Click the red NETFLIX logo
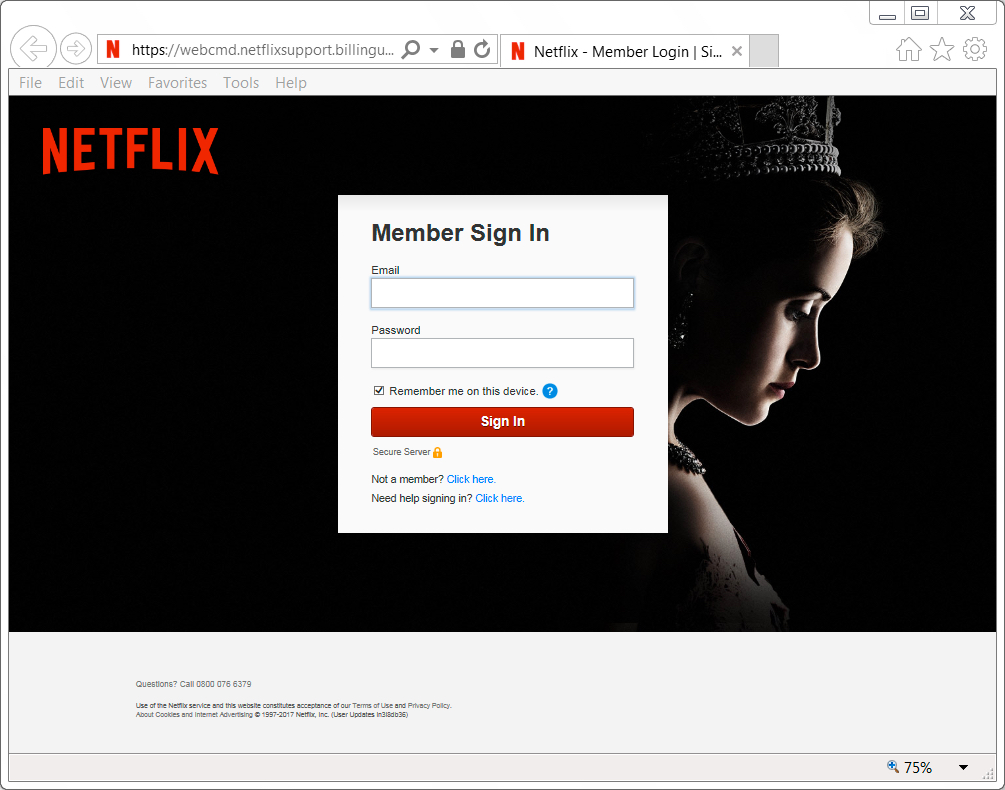This screenshot has width=1005, height=790. click(x=130, y=151)
